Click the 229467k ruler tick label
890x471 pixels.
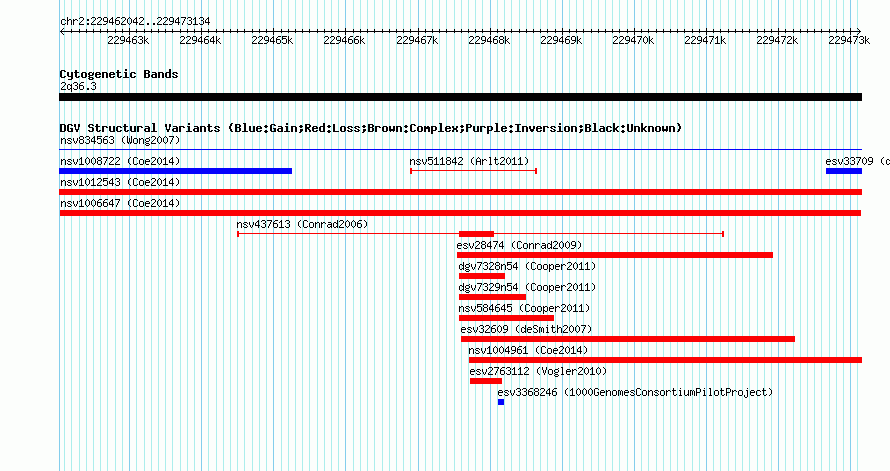point(417,40)
